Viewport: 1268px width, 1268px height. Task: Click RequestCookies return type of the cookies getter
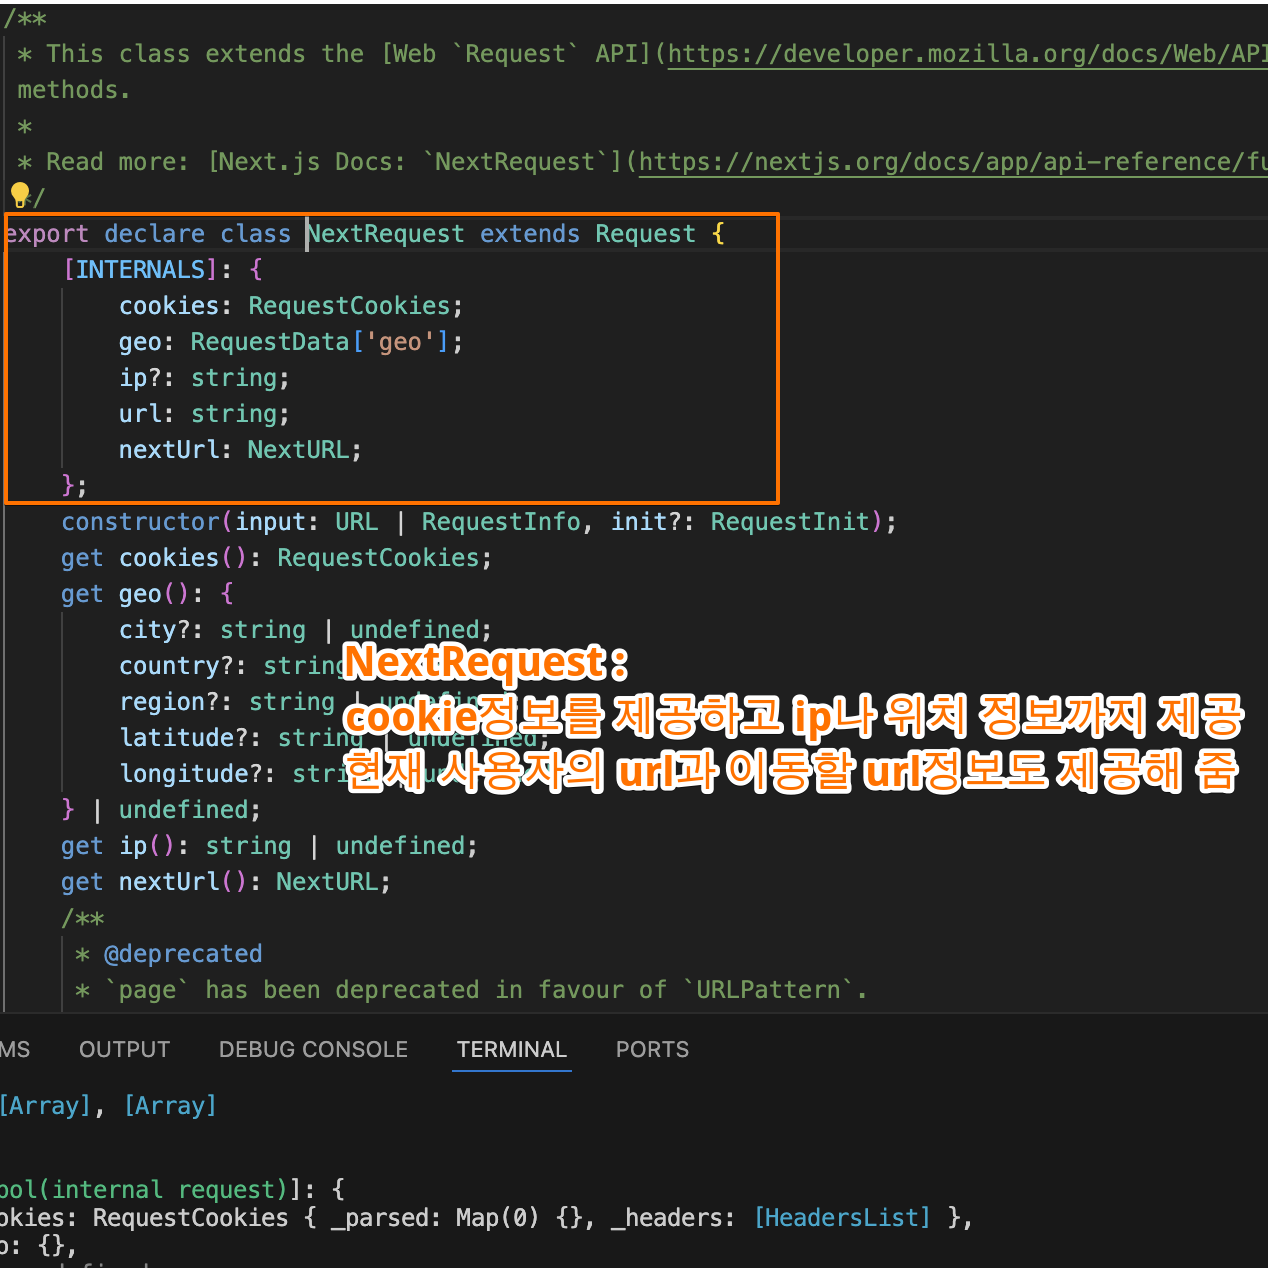[378, 558]
